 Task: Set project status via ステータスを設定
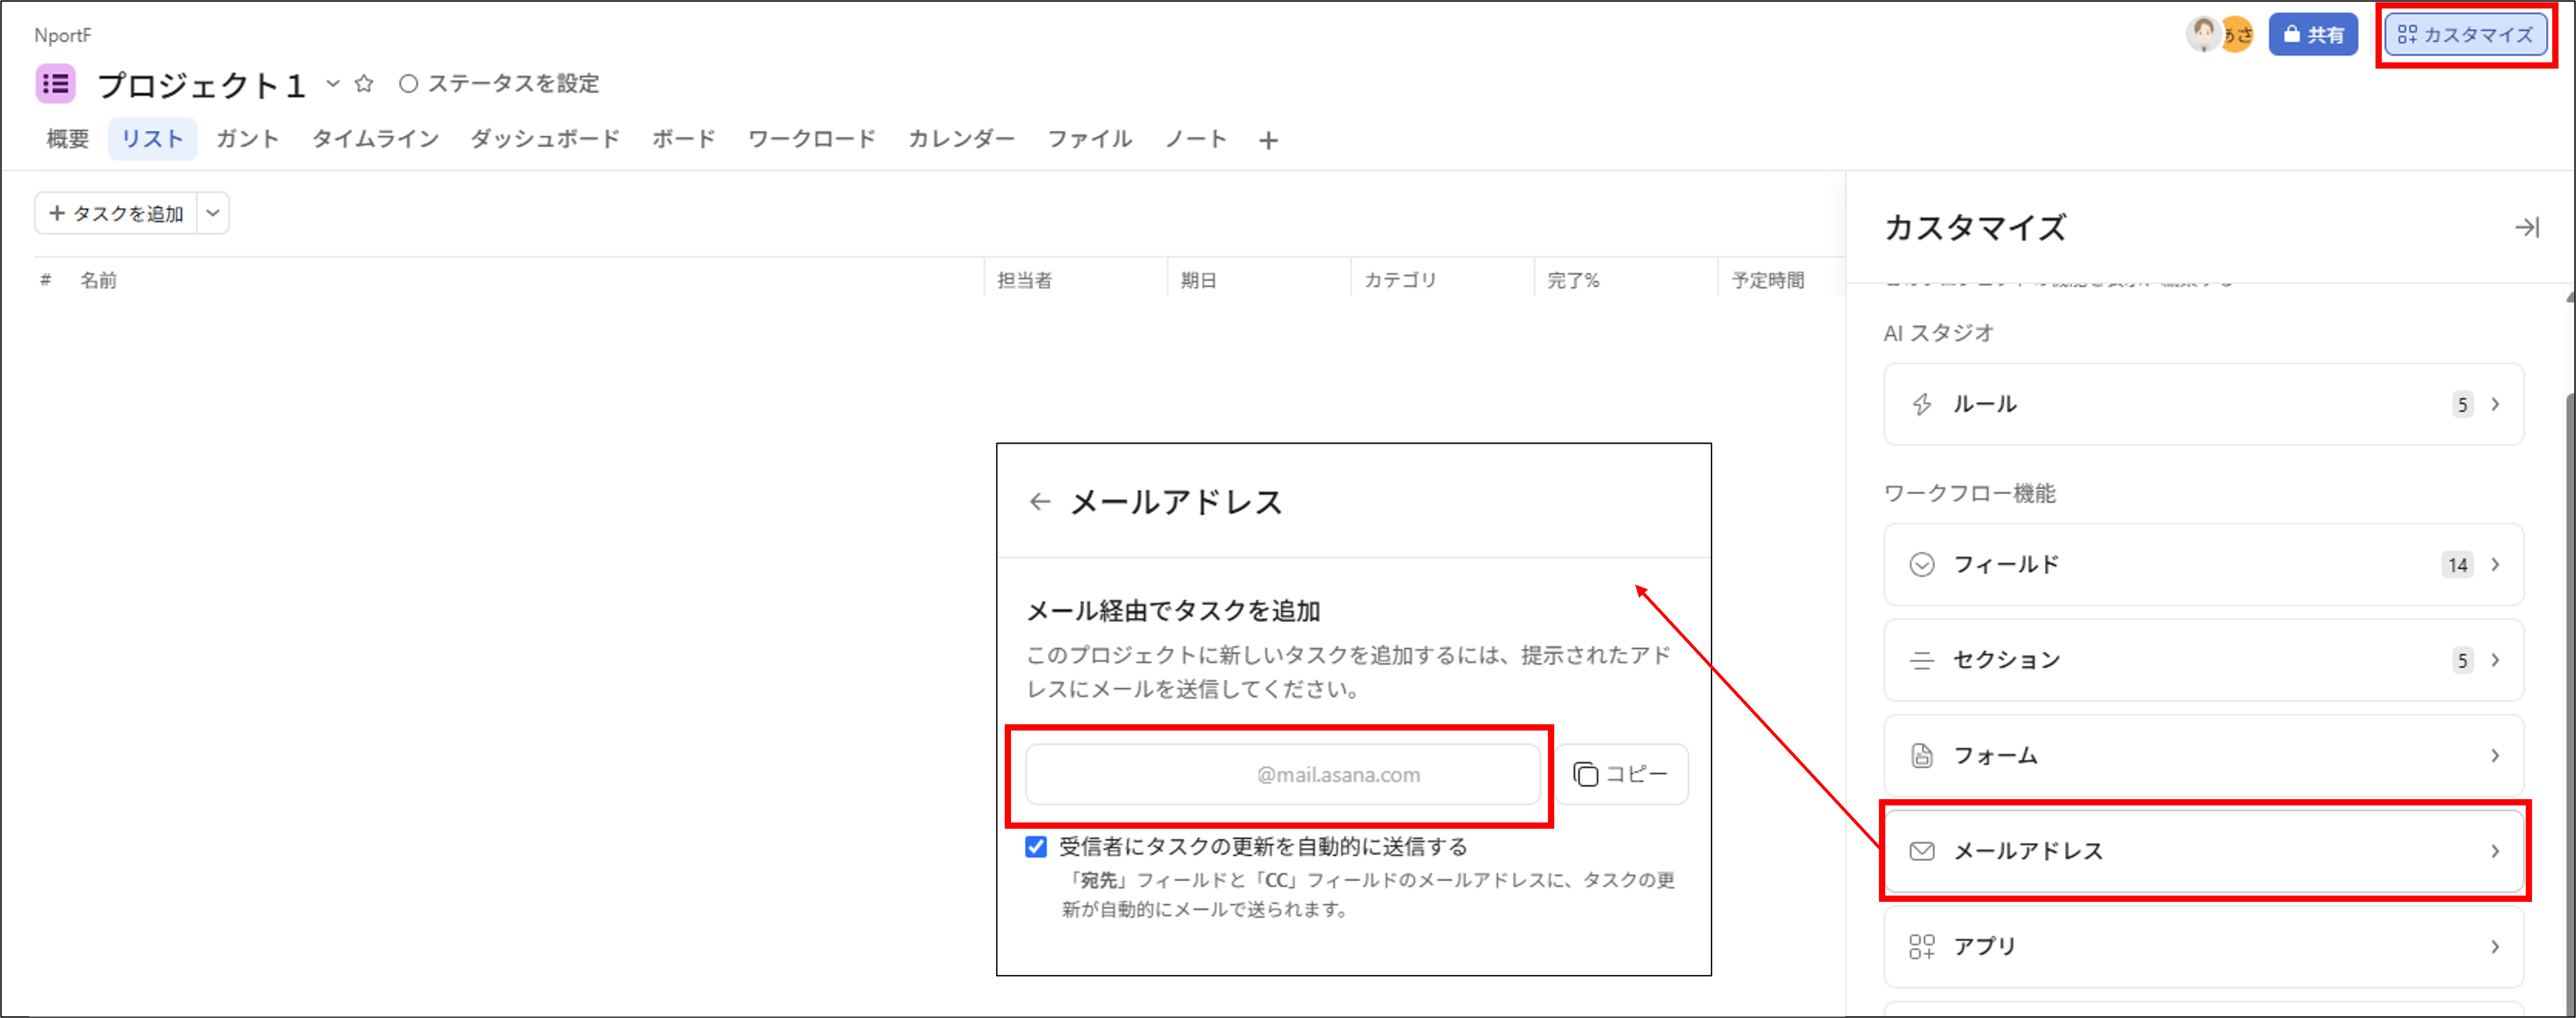[x=499, y=83]
